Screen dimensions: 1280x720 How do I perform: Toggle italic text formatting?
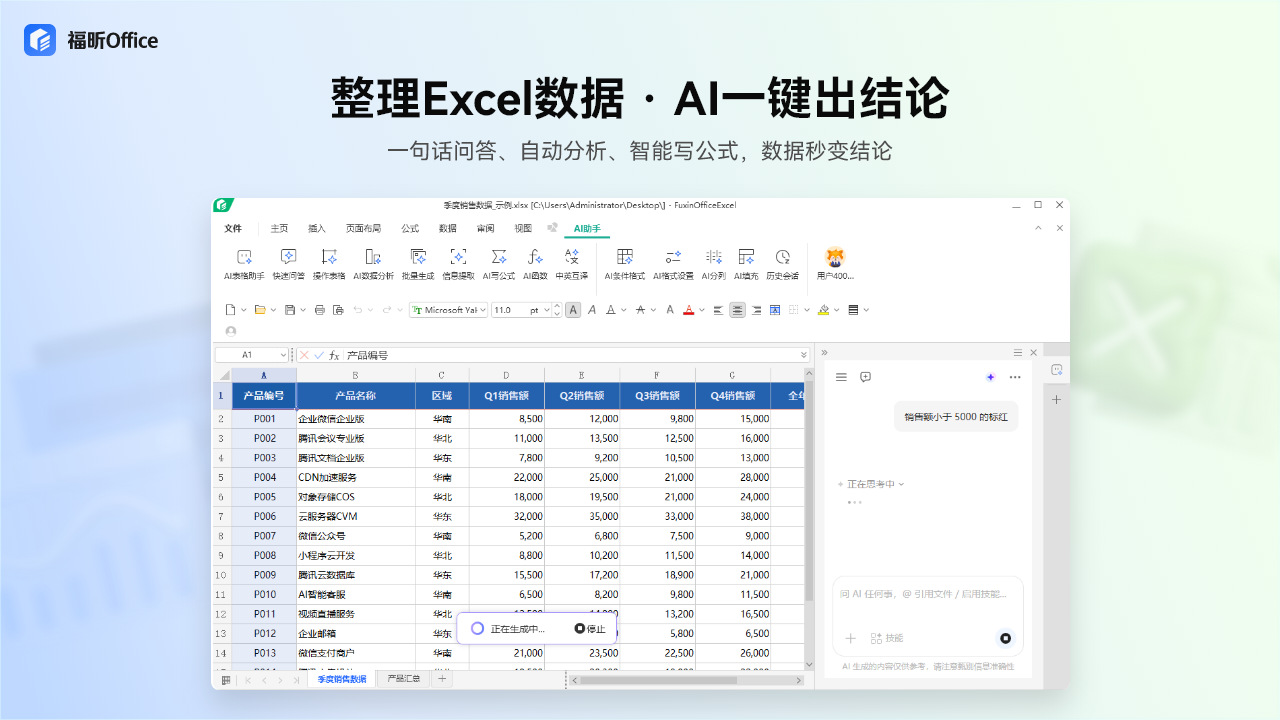(x=592, y=310)
